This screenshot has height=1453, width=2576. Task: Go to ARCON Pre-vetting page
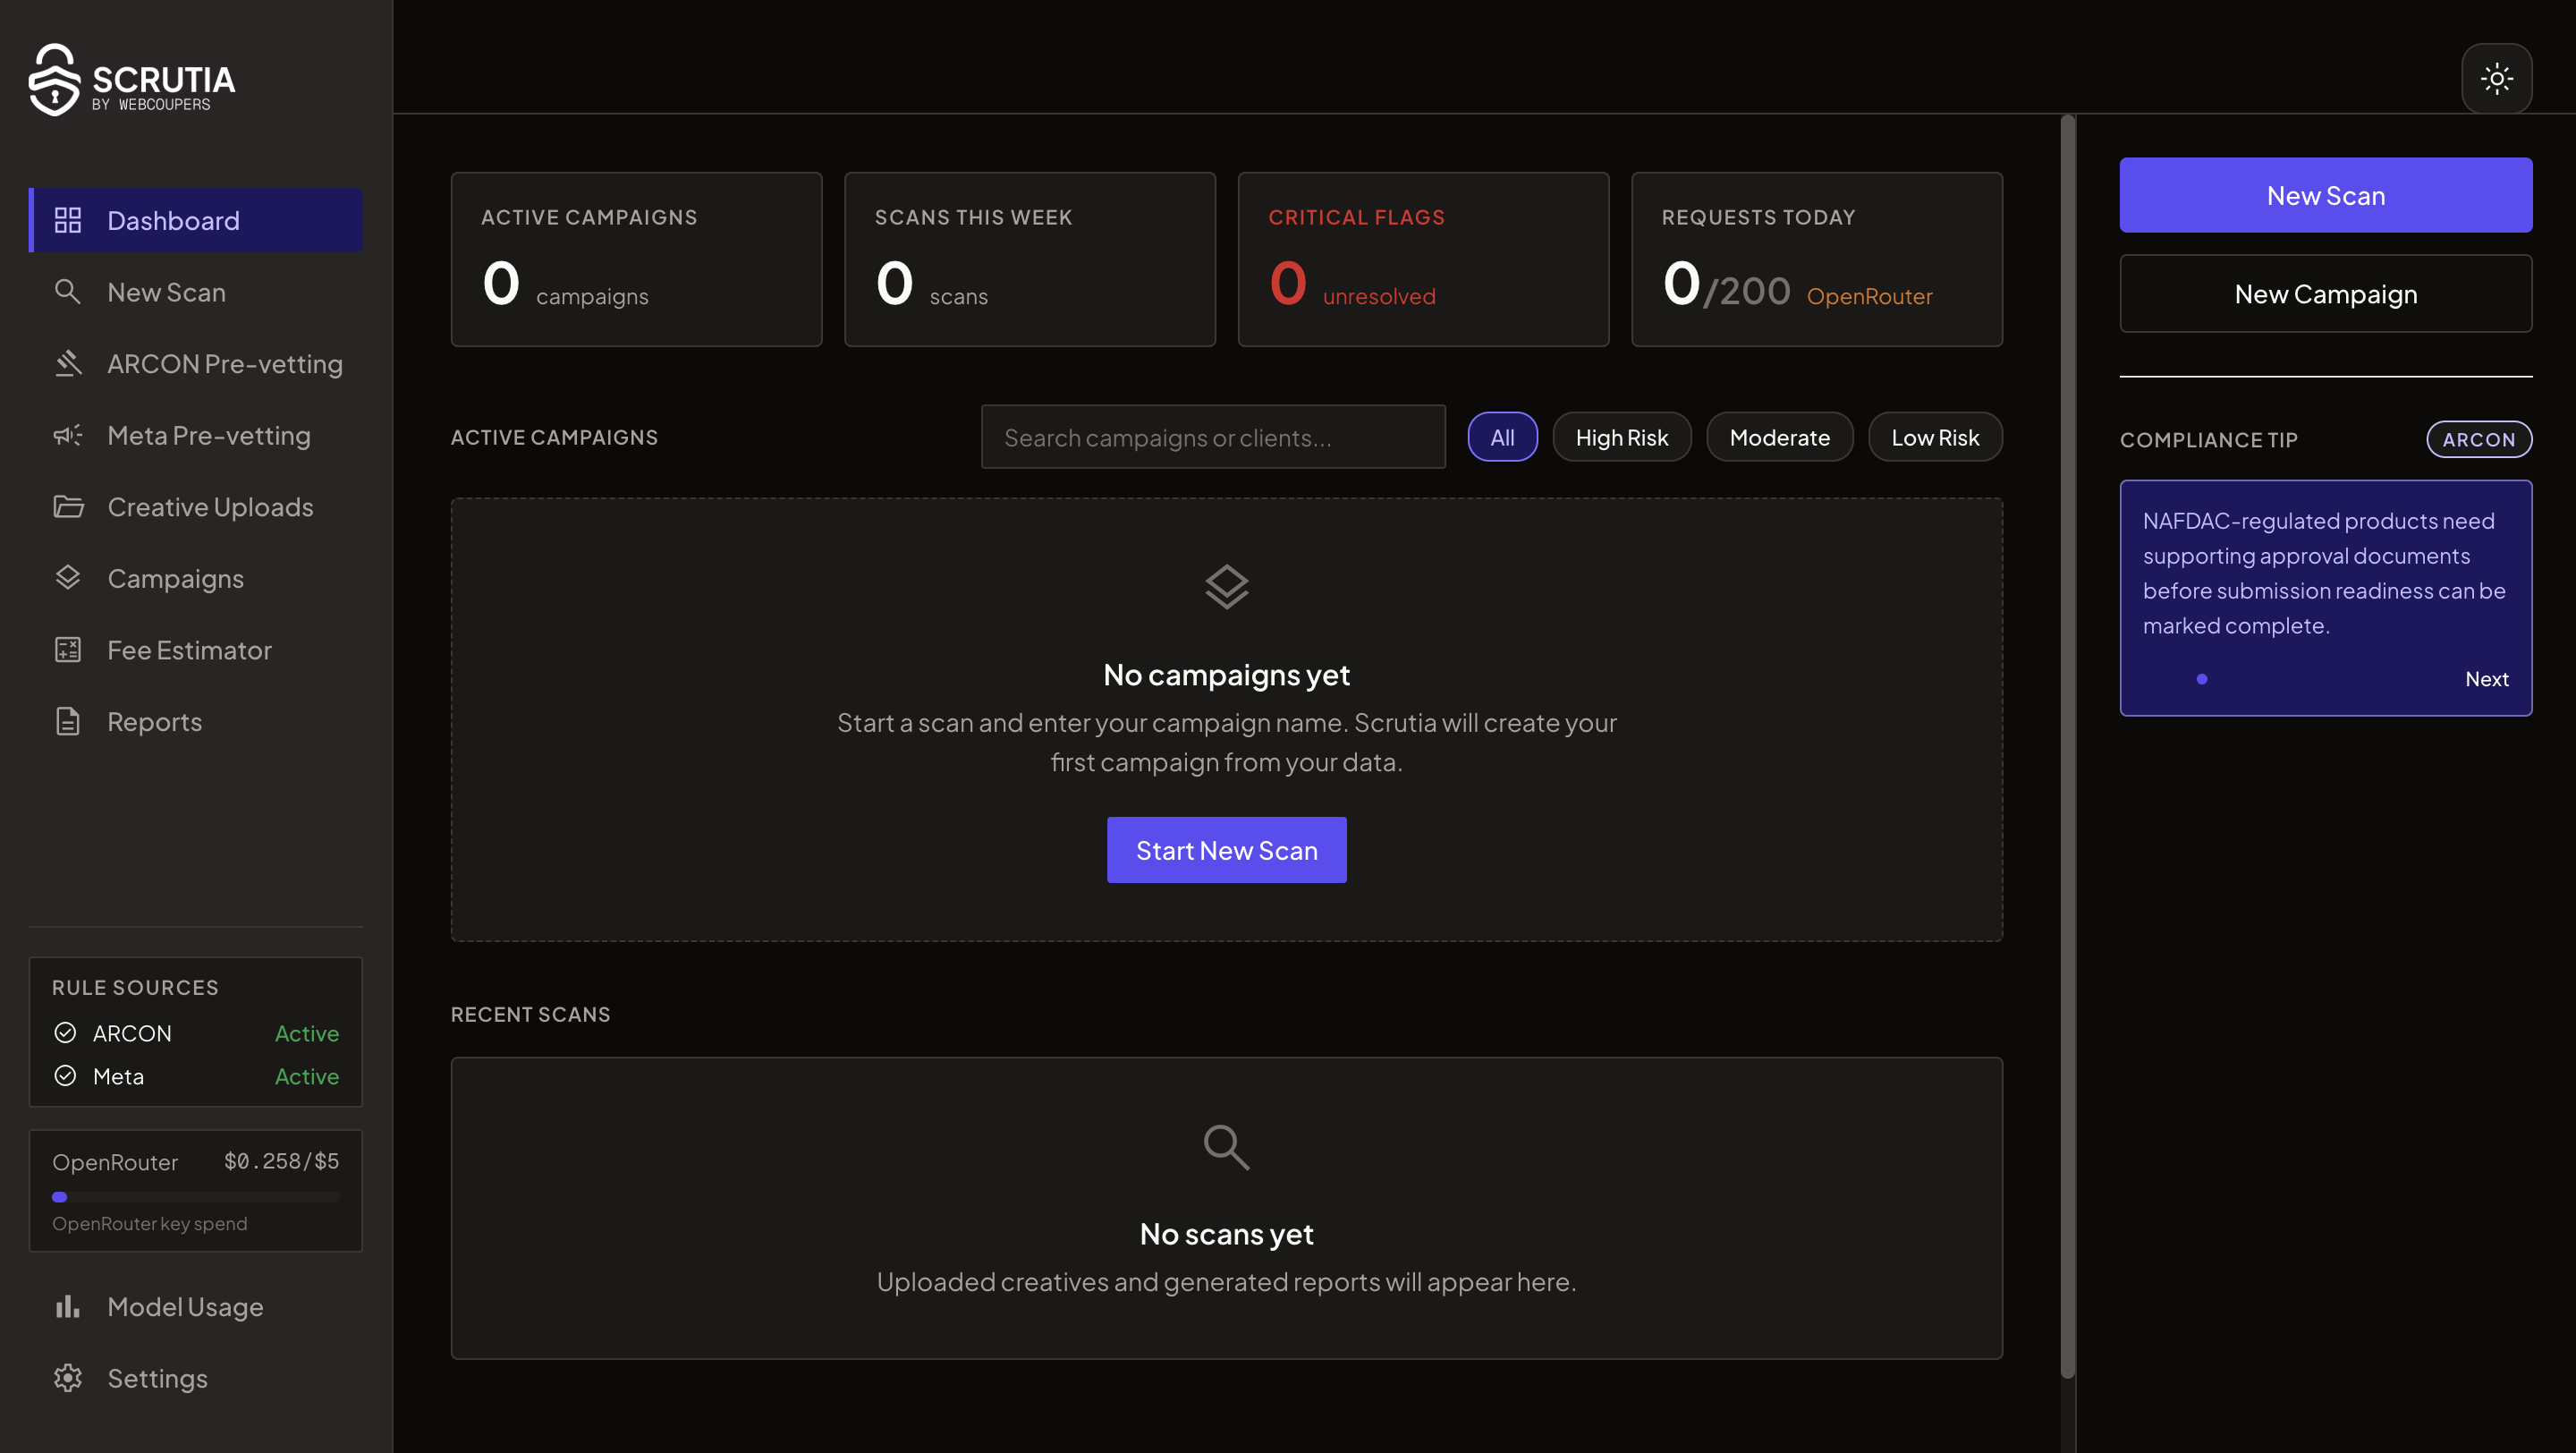click(196, 363)
